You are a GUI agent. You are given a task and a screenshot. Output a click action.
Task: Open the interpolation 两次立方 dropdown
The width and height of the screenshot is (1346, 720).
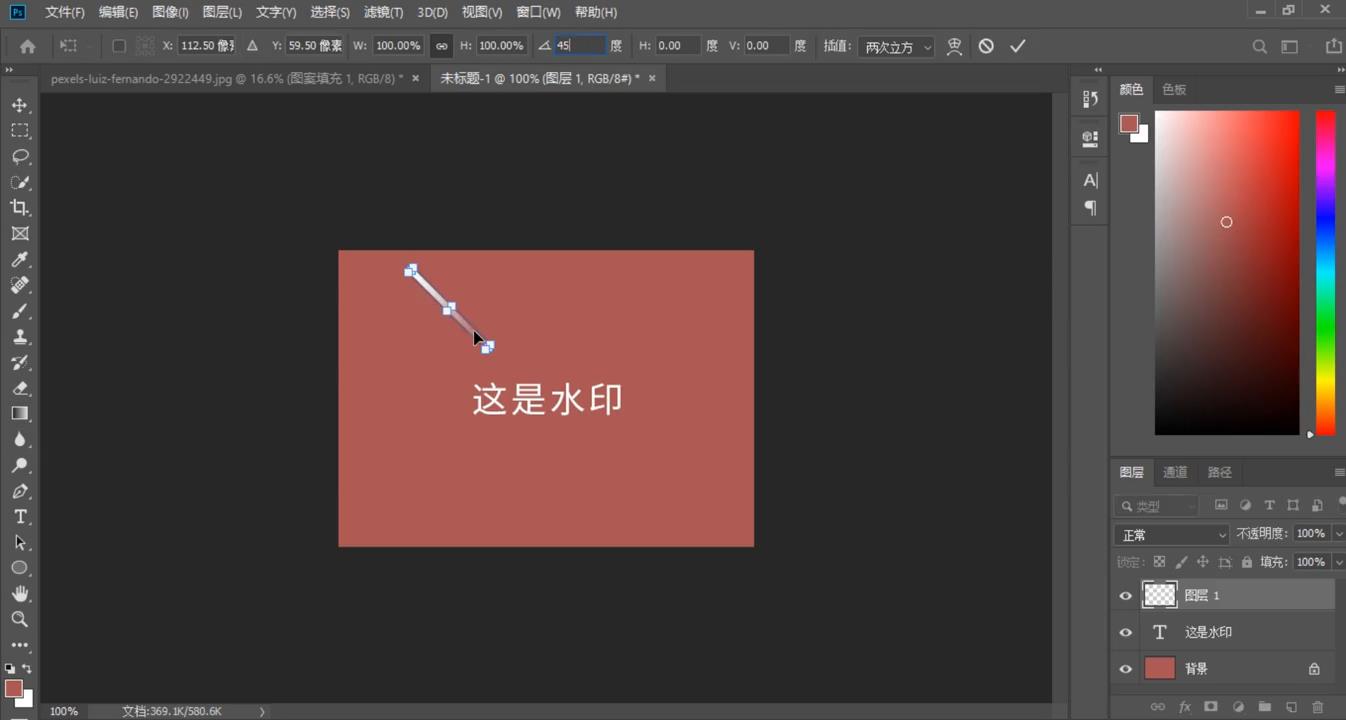point(896,47)
